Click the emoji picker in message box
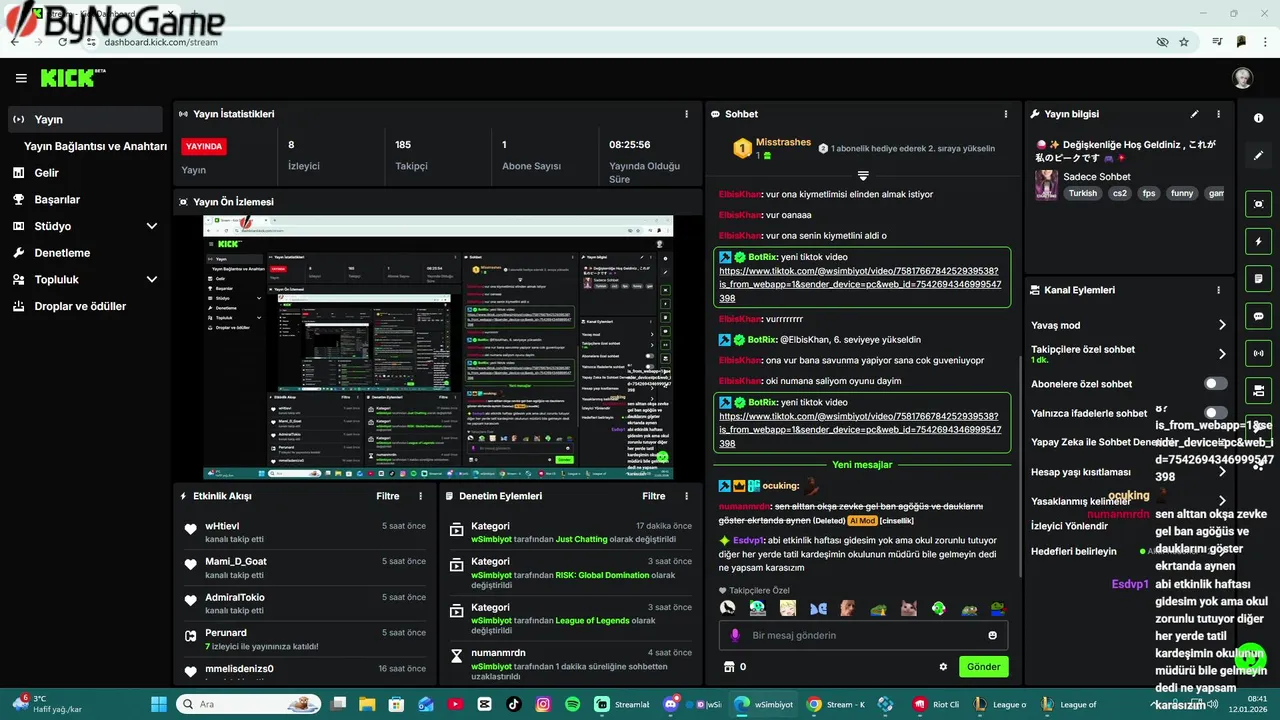Viewport: 1280px width, 720px height. [x=992, y=635]
